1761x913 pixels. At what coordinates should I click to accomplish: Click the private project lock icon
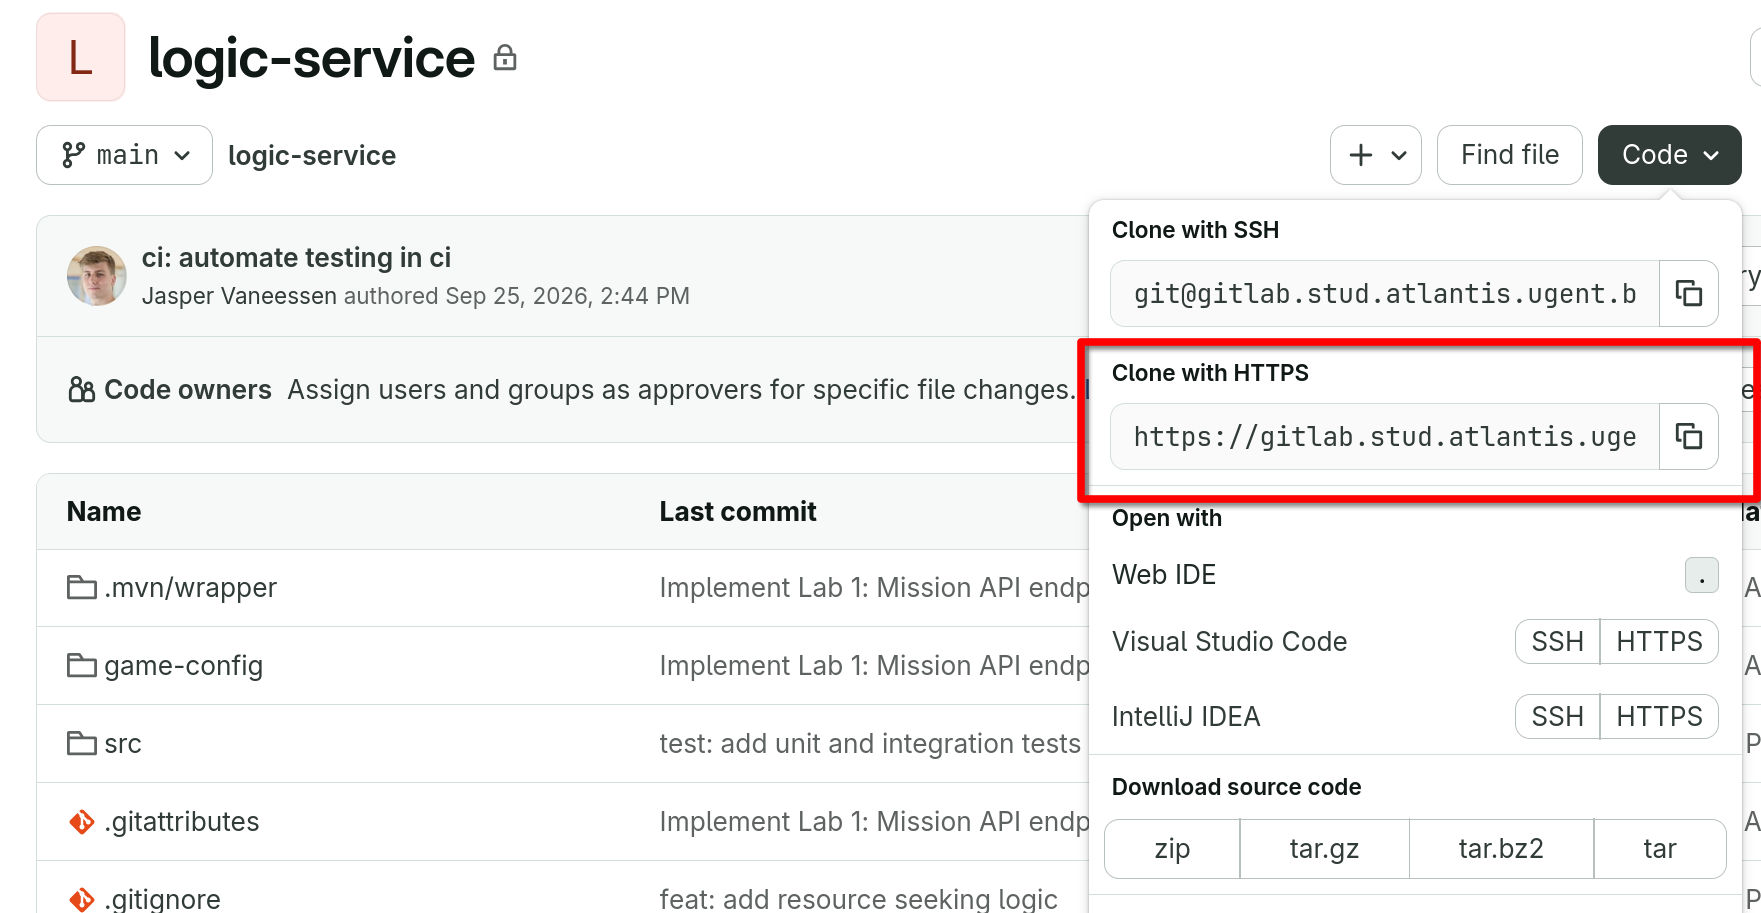tap(505, 58)
